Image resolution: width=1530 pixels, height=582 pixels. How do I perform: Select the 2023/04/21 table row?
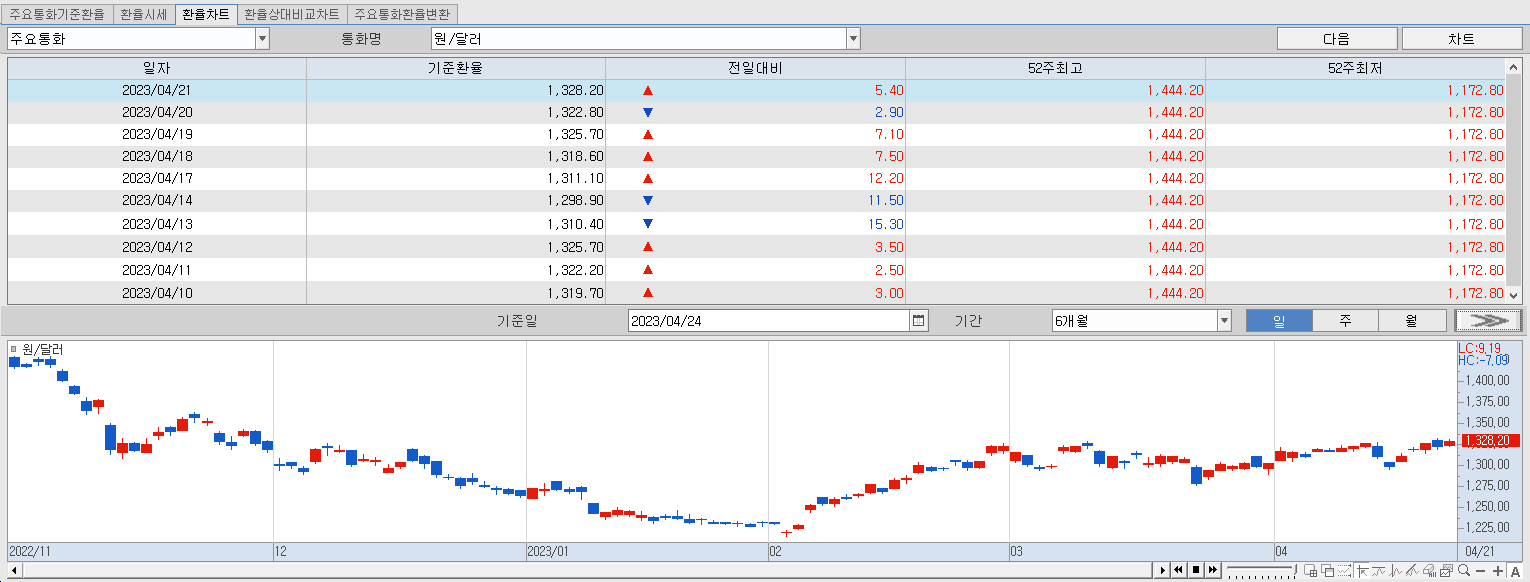tap(756, 90)
